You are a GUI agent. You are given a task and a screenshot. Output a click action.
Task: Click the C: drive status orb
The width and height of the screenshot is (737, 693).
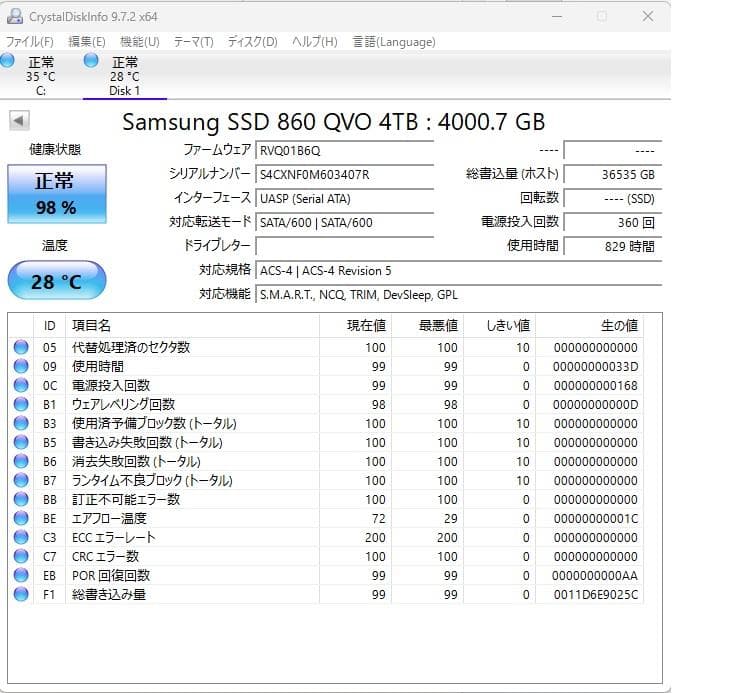pos(7,60)
